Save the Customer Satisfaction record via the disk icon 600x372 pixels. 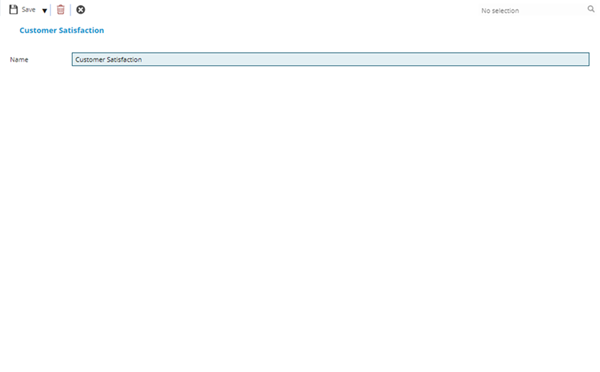pos(13,10)
